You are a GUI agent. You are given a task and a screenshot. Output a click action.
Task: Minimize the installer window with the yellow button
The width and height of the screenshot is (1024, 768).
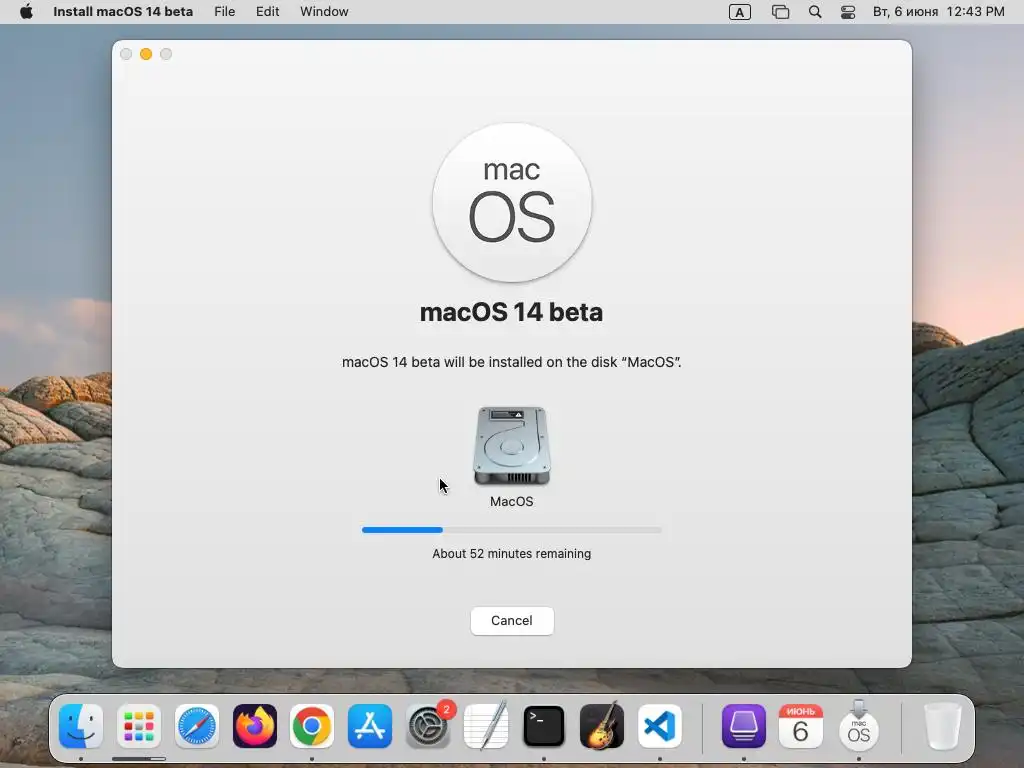146,54
